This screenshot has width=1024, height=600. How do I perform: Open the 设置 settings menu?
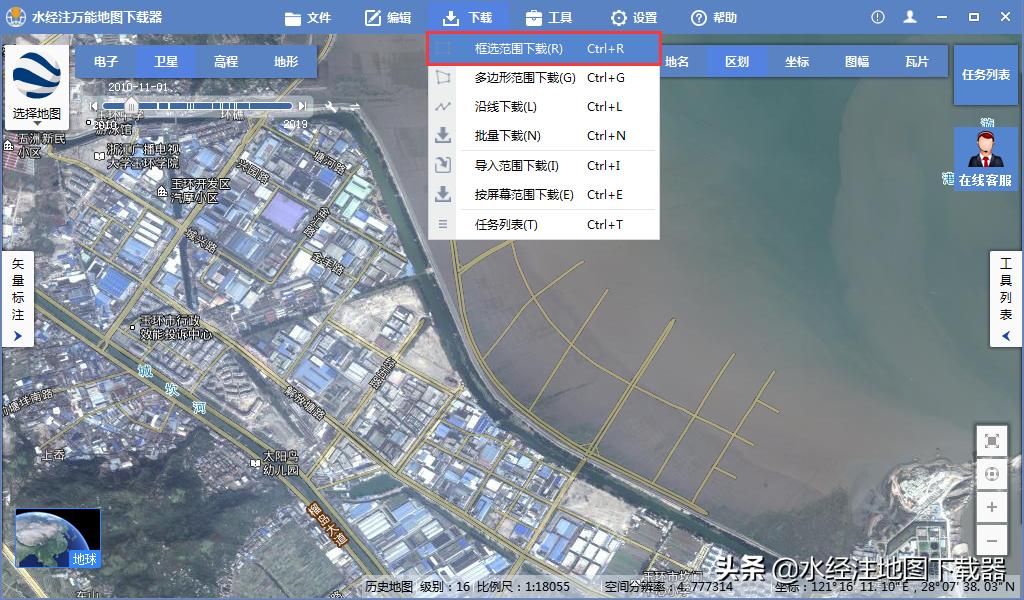tap(631, 16)
